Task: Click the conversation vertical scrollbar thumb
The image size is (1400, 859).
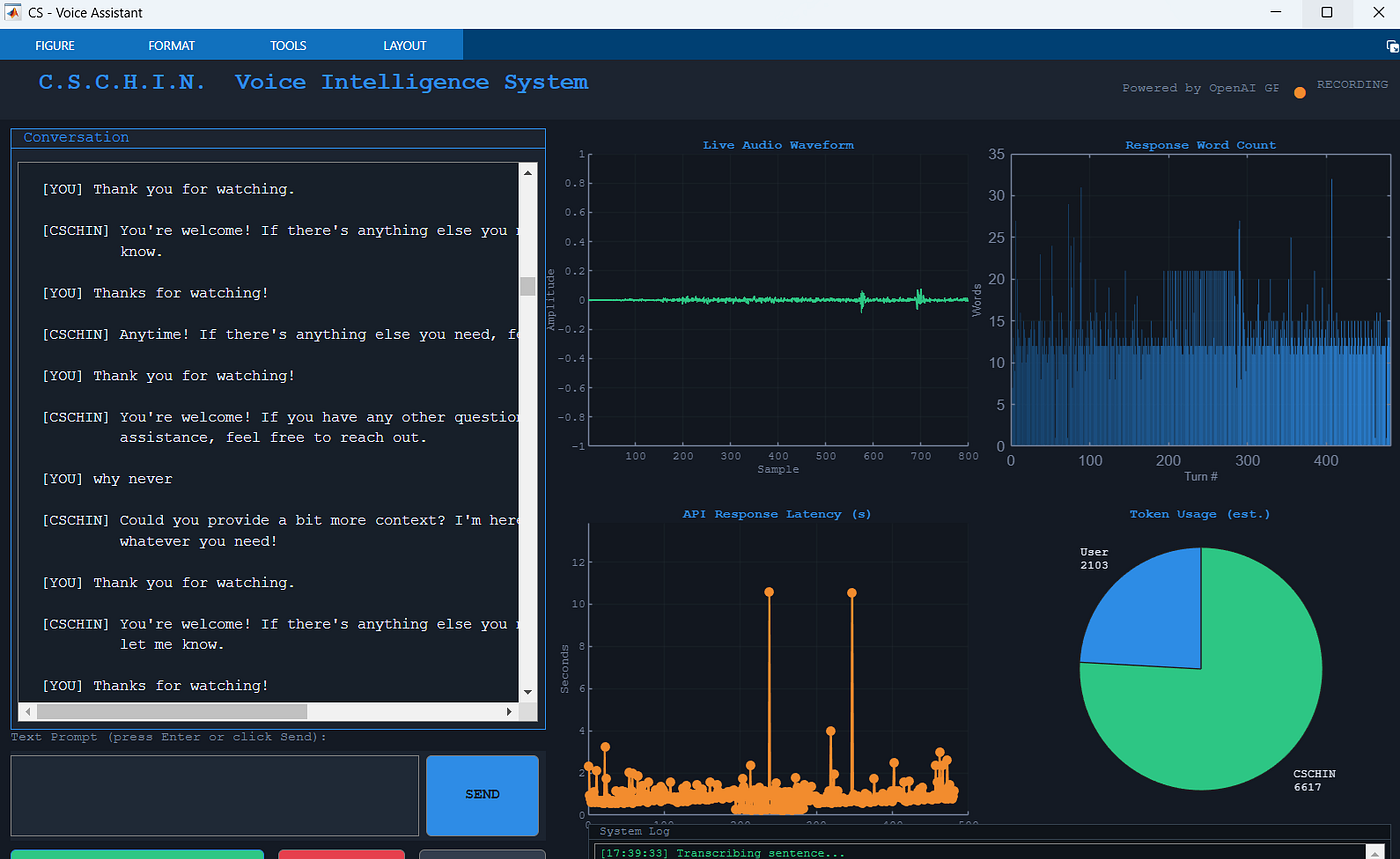Action: pos(528,286)
